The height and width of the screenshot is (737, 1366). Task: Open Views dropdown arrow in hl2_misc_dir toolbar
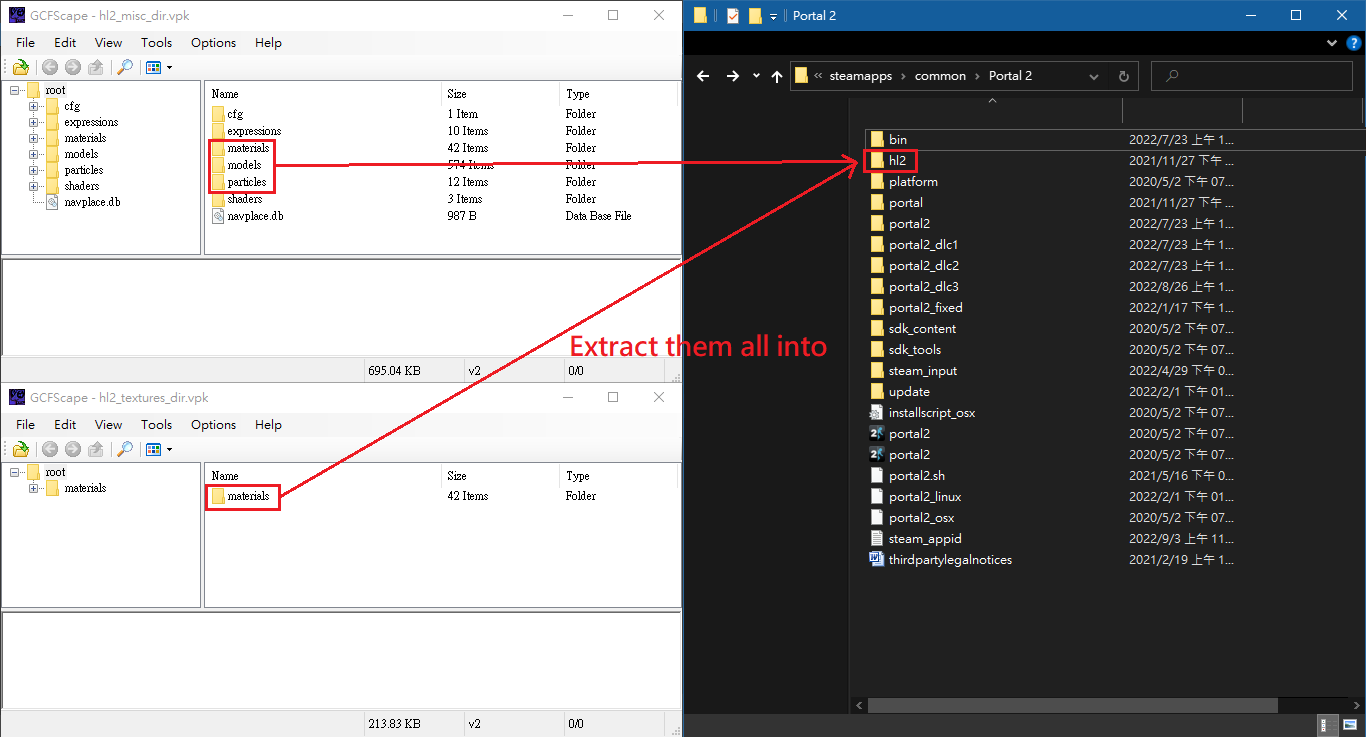tap(169, 68)
